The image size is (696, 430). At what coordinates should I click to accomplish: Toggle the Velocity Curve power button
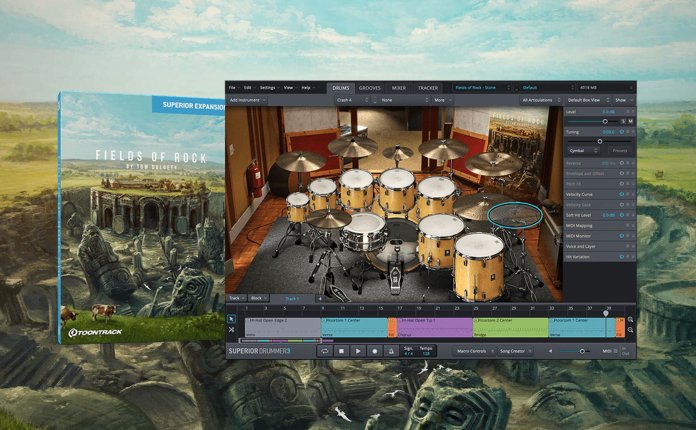(x=621, y=194)
